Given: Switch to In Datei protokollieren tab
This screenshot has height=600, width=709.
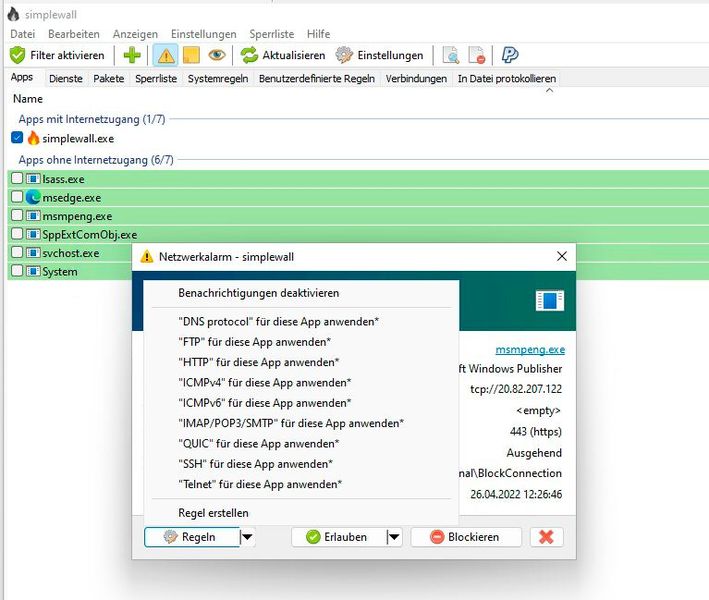Looking at the screenshot, I should pyautogui.click(x=507, y=79).
